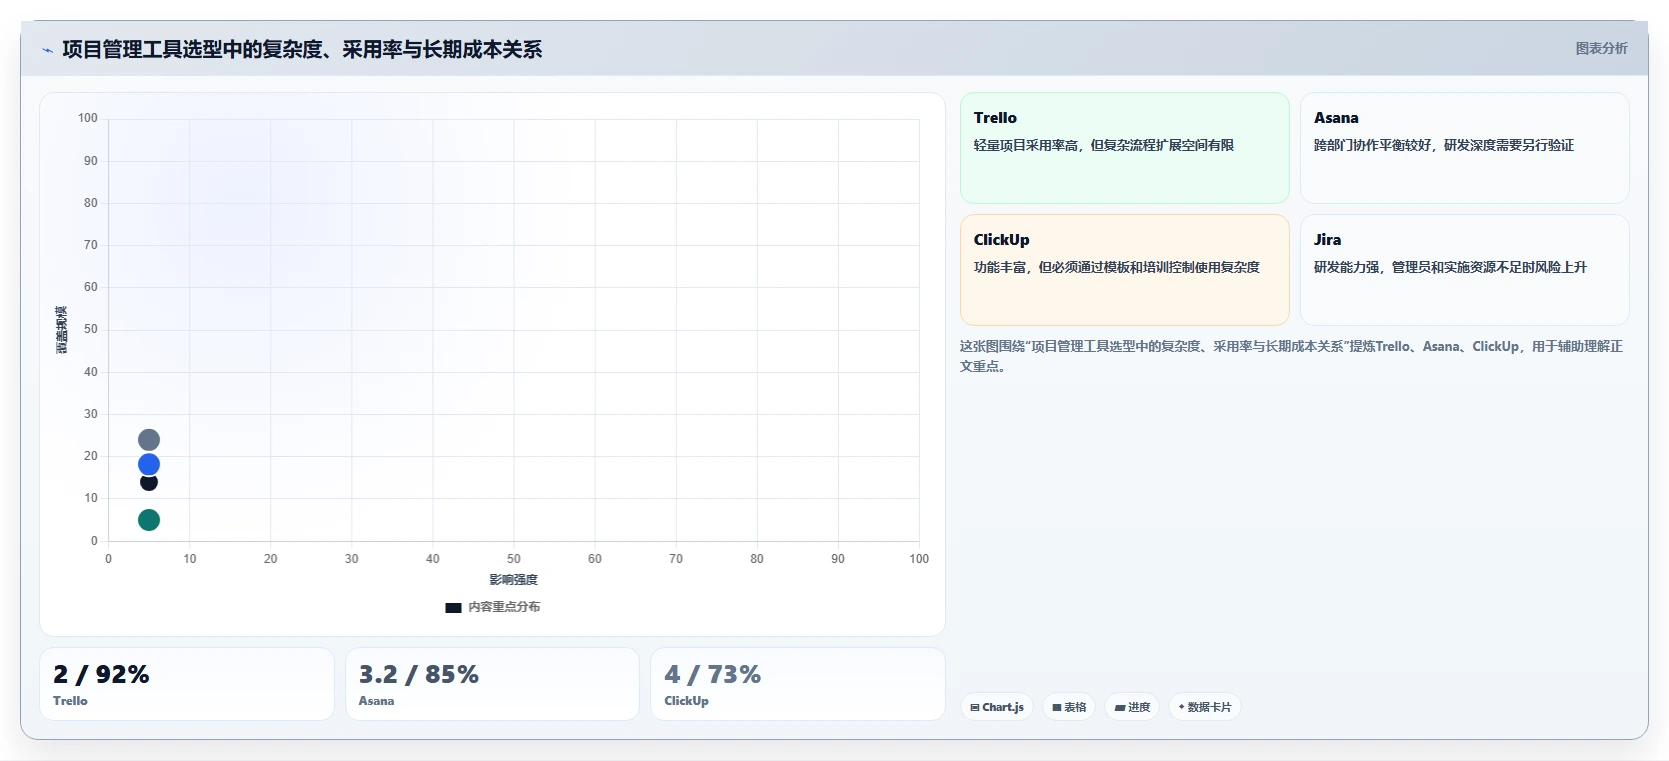
Task: Click the Chart.js tag pill
Action: [x=997, y=707]
